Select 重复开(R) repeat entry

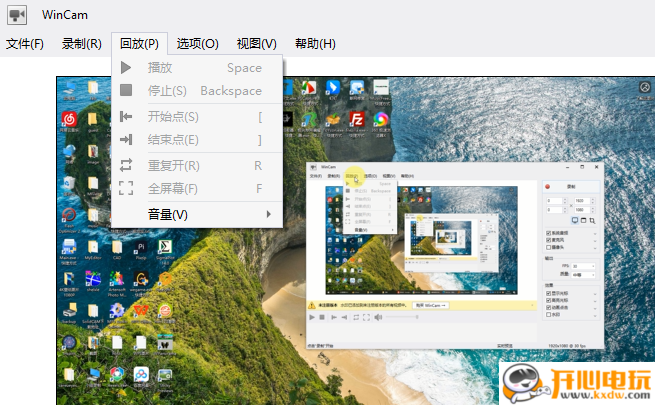[197, 166]
